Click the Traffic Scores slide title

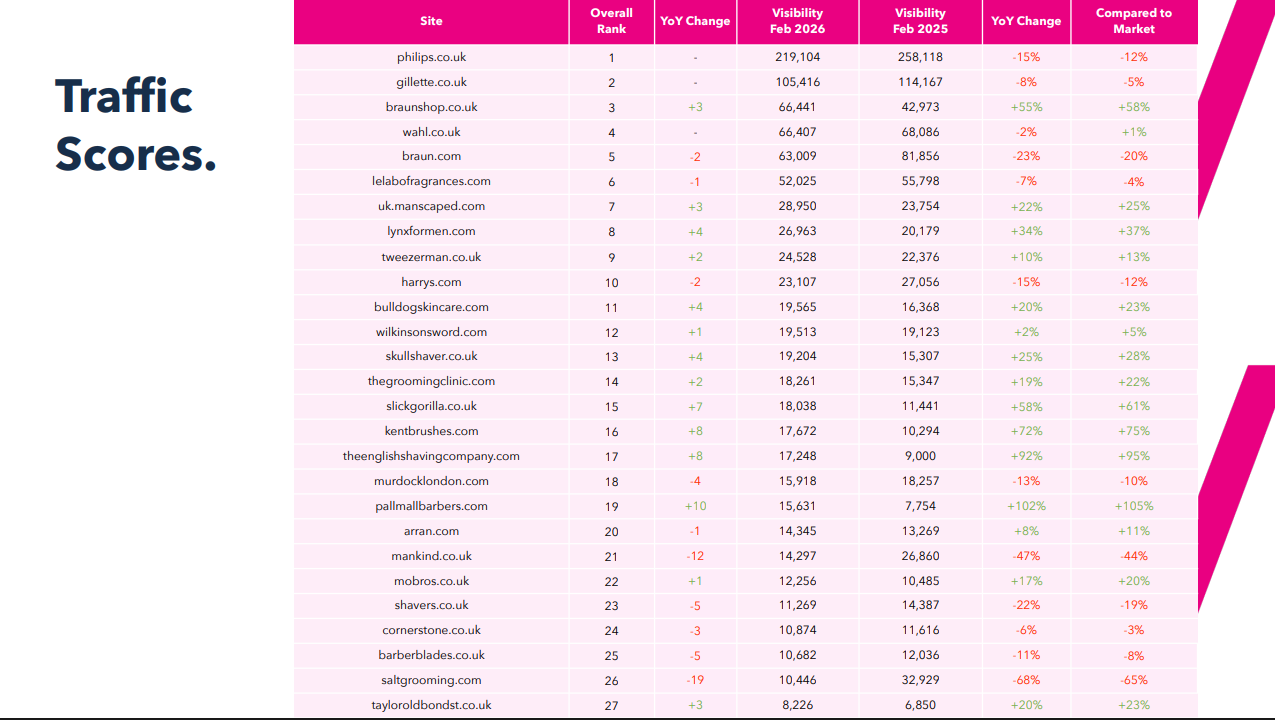click(135, 125)
